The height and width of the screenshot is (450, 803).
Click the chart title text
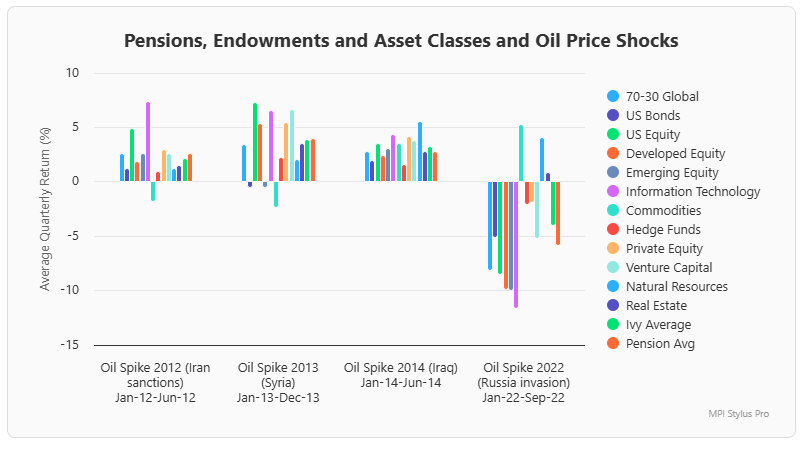401,41
